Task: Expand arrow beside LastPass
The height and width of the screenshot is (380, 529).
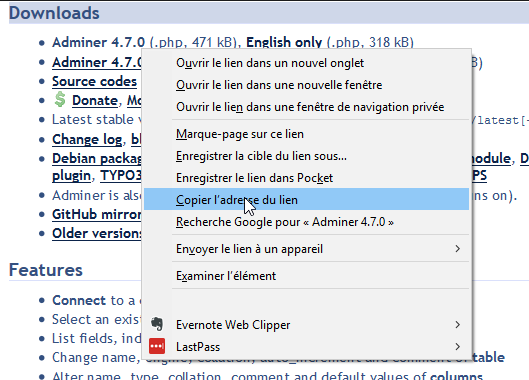Action: click(457, 347)
